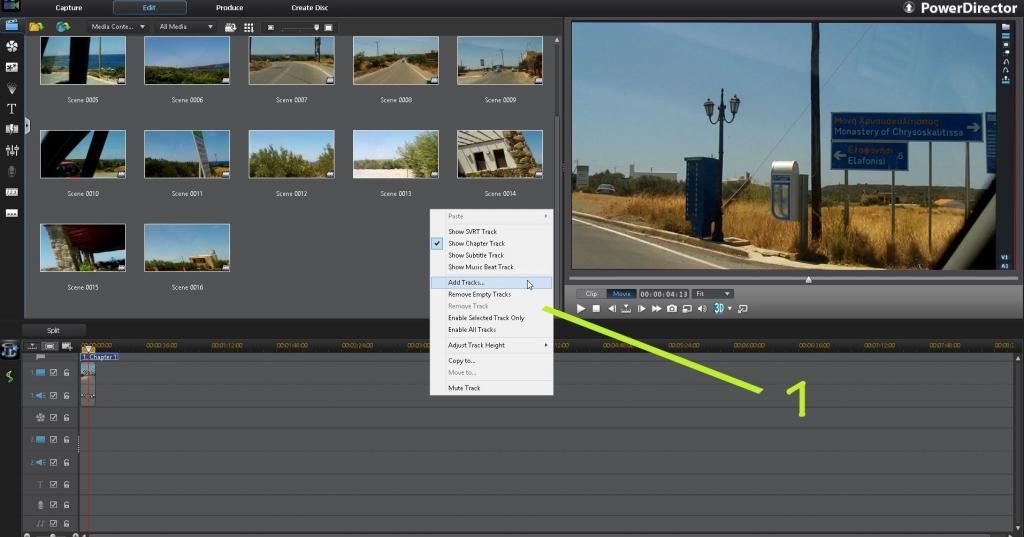Lock video track 1 with padlock
This screenshot has height=537, width=1024.
pyautogui.click(x=67, y=372)
